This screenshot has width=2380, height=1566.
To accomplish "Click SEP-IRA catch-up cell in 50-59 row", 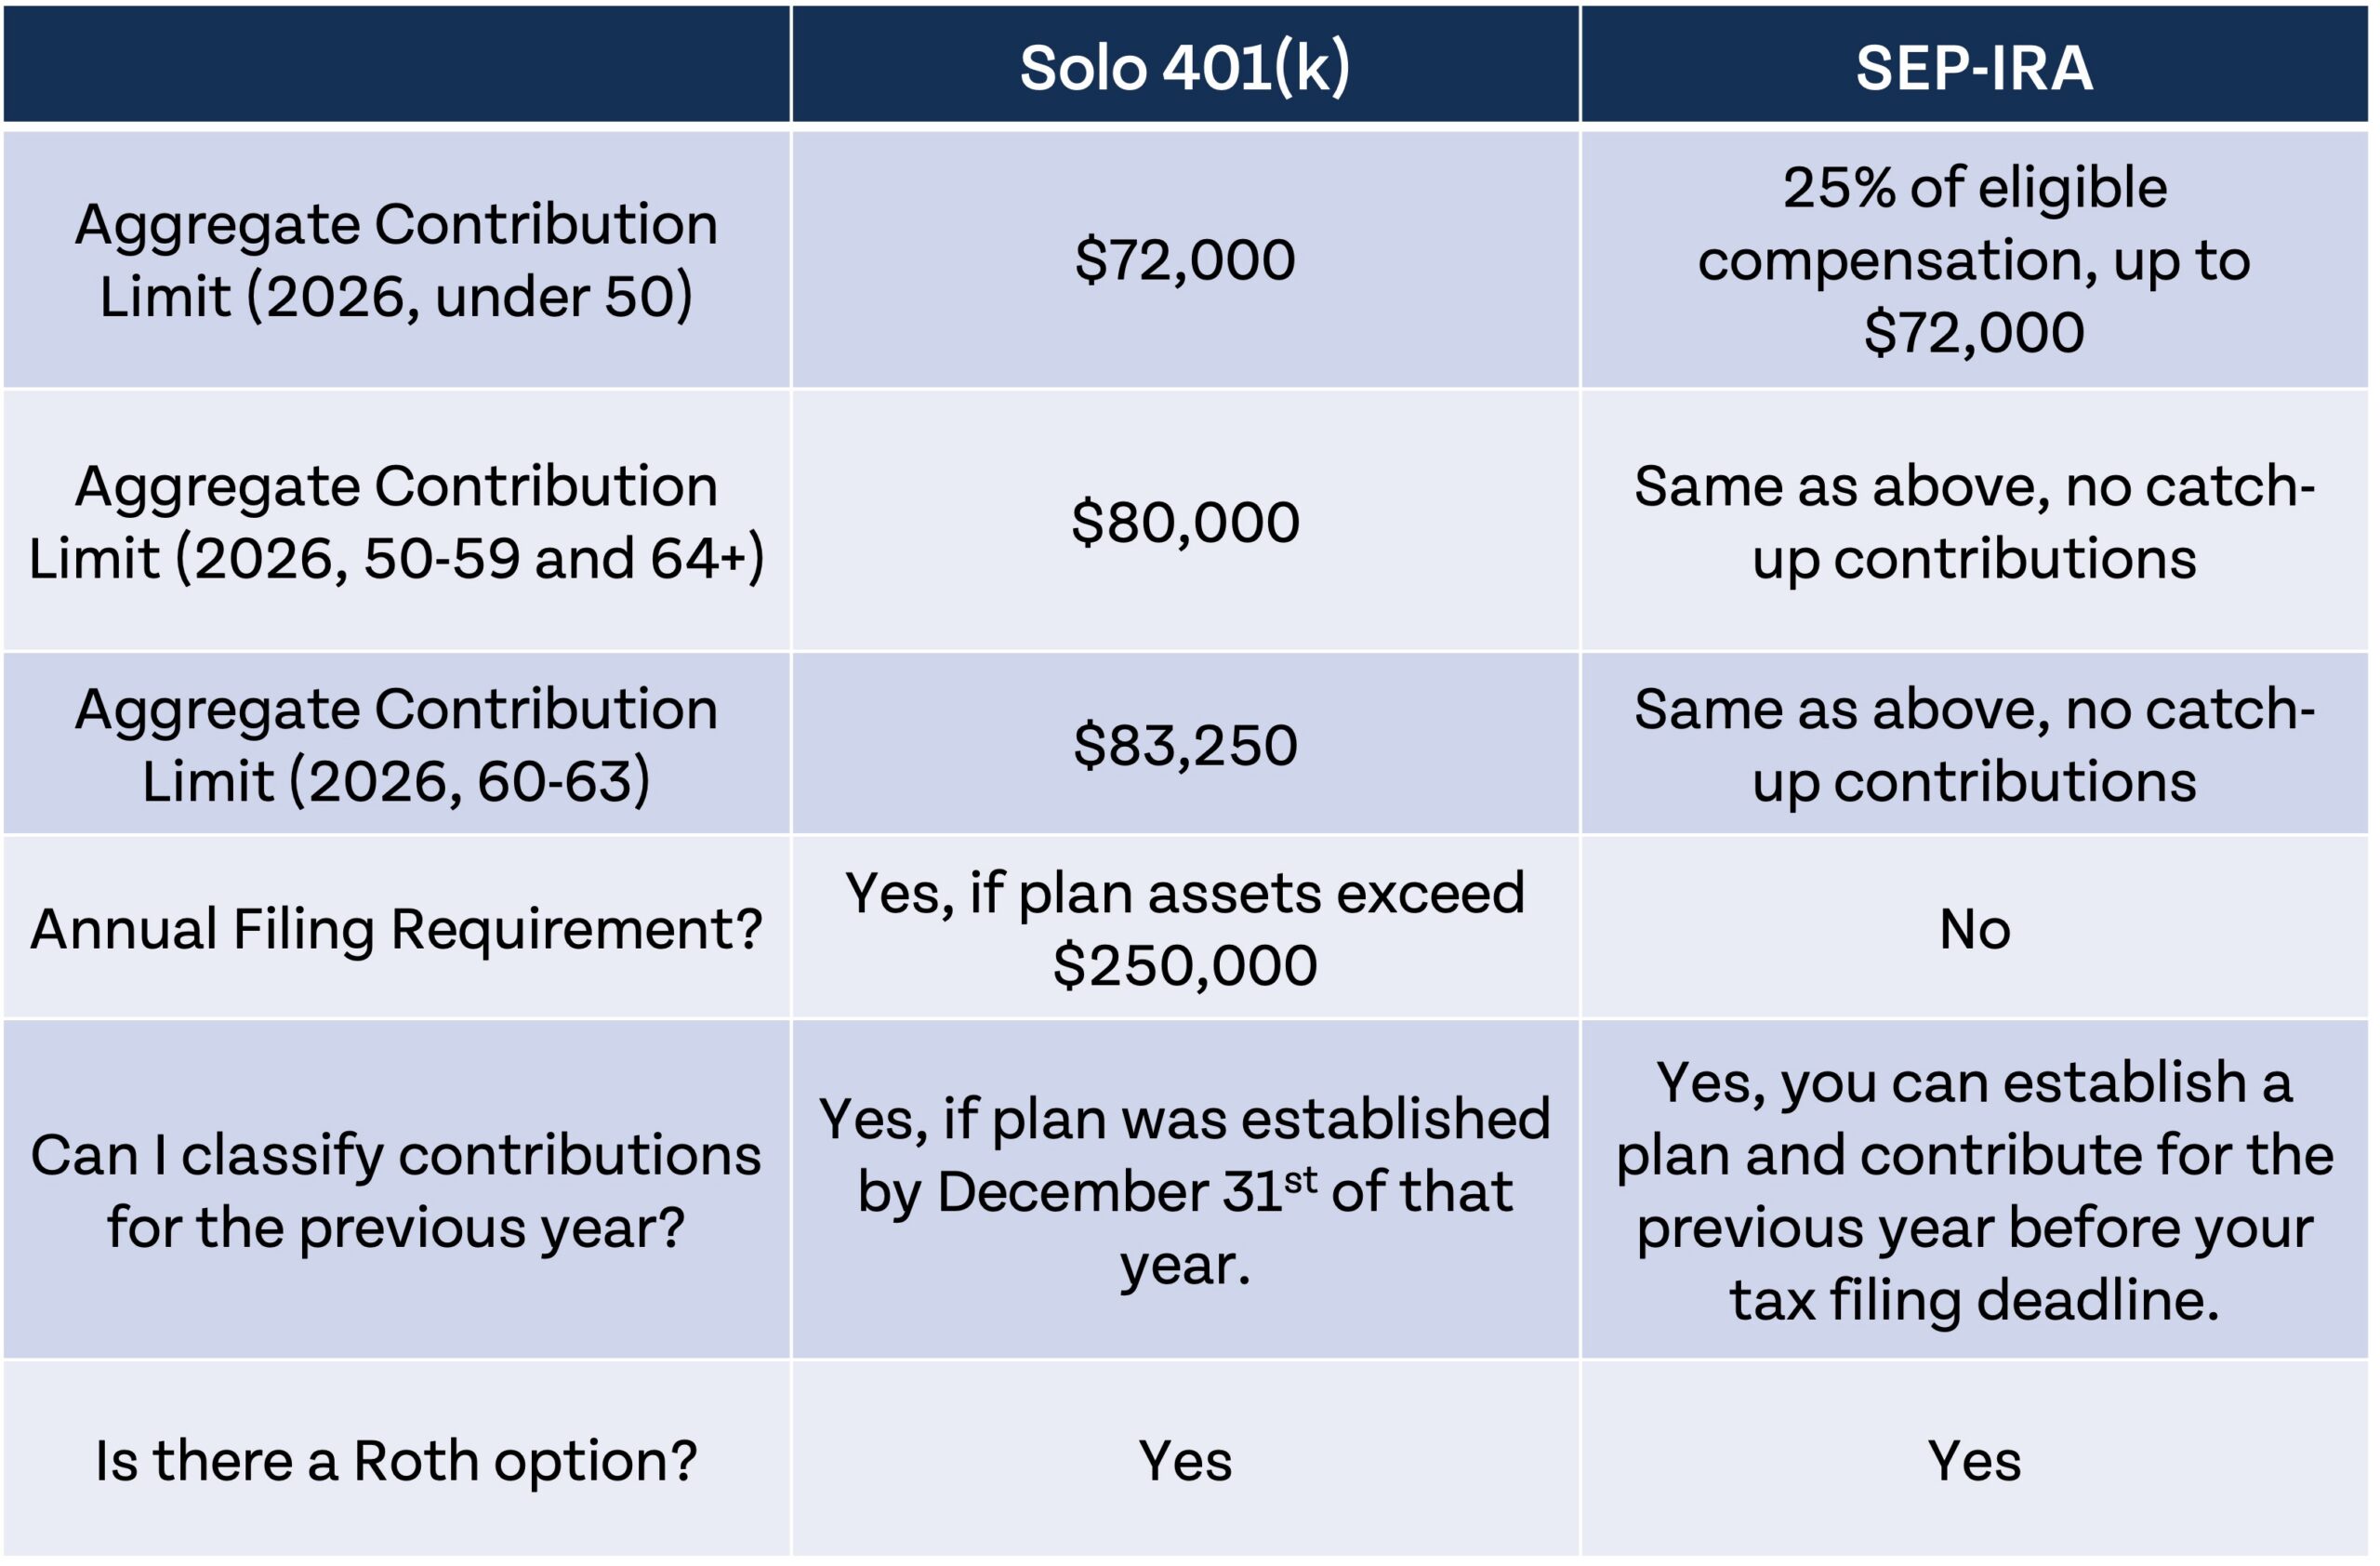I will (1974, 522).
